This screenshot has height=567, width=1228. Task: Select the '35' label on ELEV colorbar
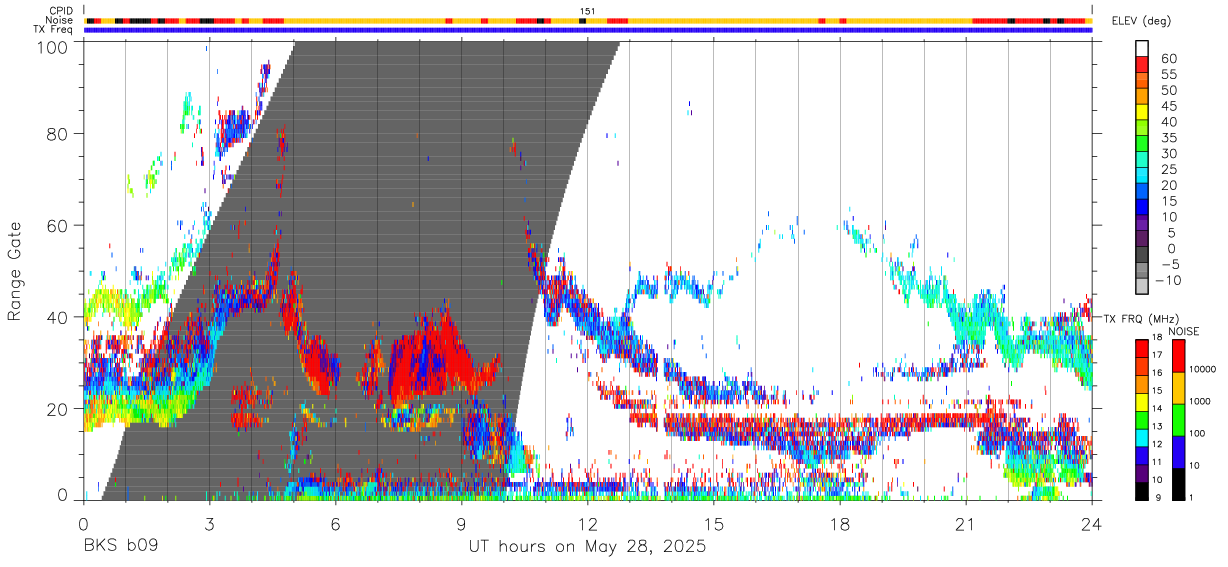[1169, 138]
